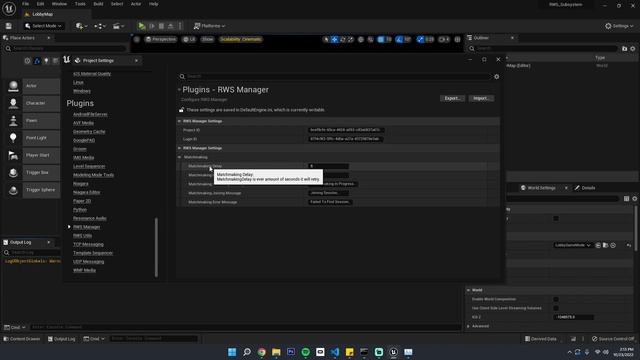The height and width of the screenshot is (360, 640).
Task: Open the Content Drawer
Action: (22, 339)
